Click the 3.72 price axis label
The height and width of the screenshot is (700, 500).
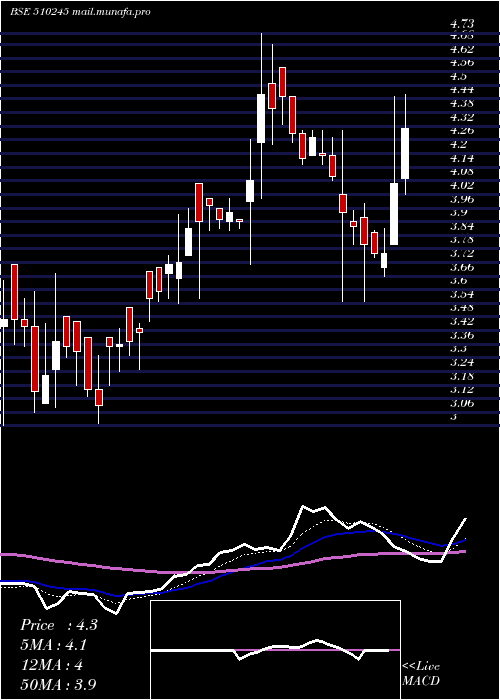click(462, 253)
